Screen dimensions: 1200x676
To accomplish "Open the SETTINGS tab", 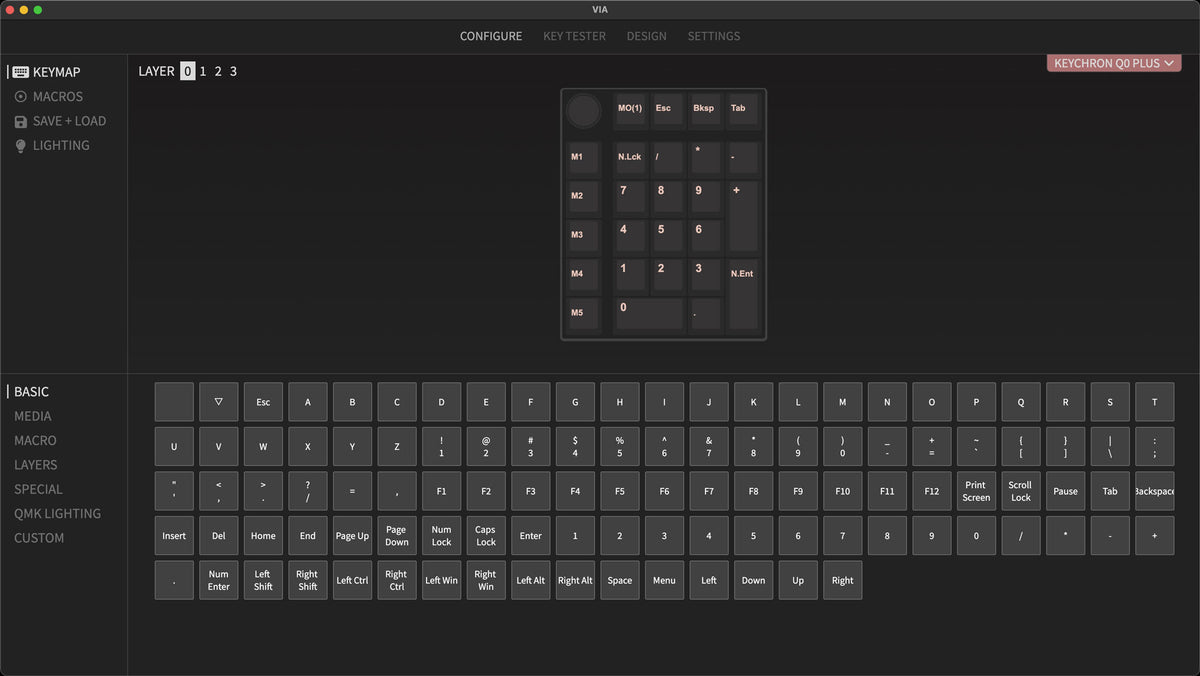I will click(713, 36).
